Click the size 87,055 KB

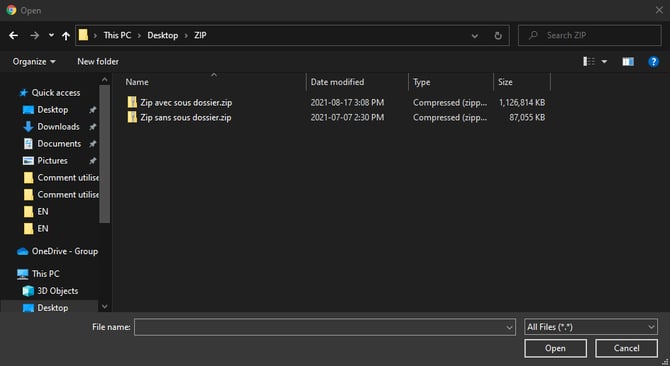pyautogui.click(x=527, y=117)
